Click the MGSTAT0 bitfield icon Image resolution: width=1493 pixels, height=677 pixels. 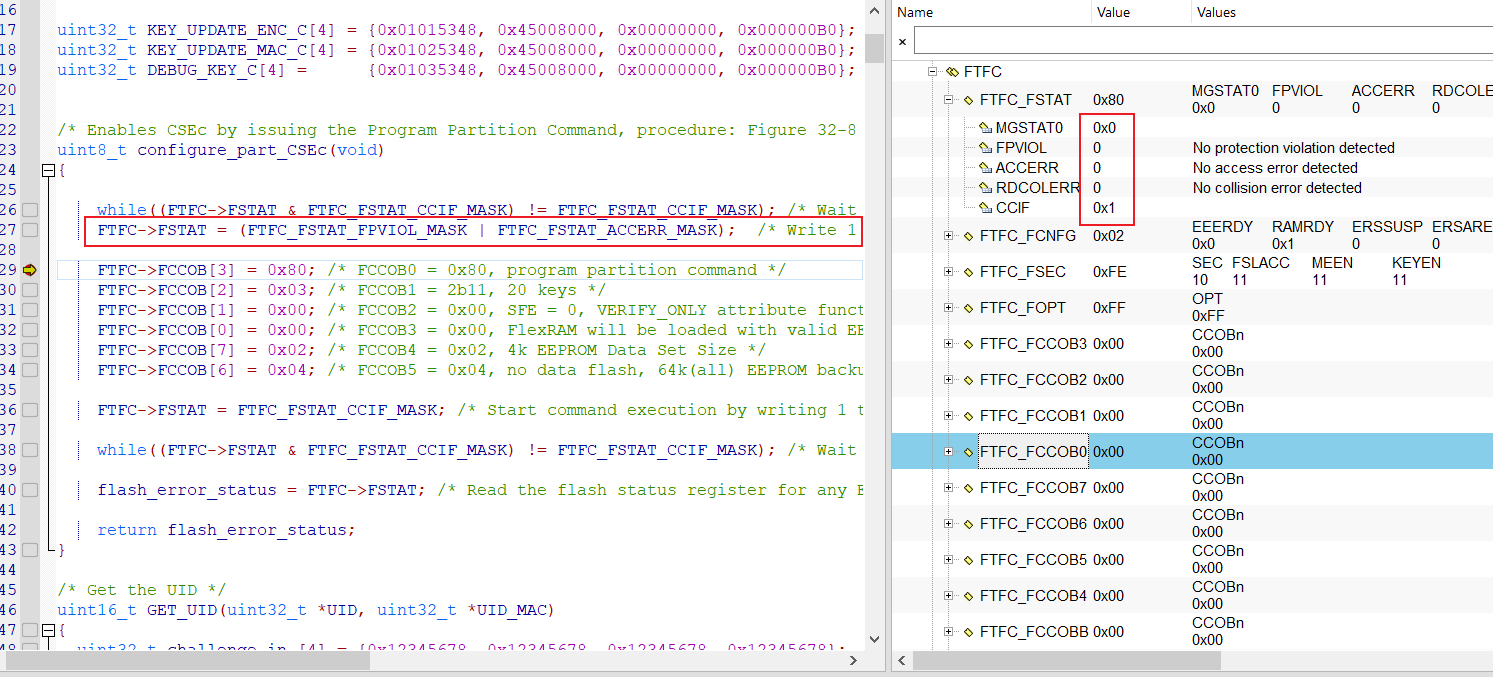985,128
